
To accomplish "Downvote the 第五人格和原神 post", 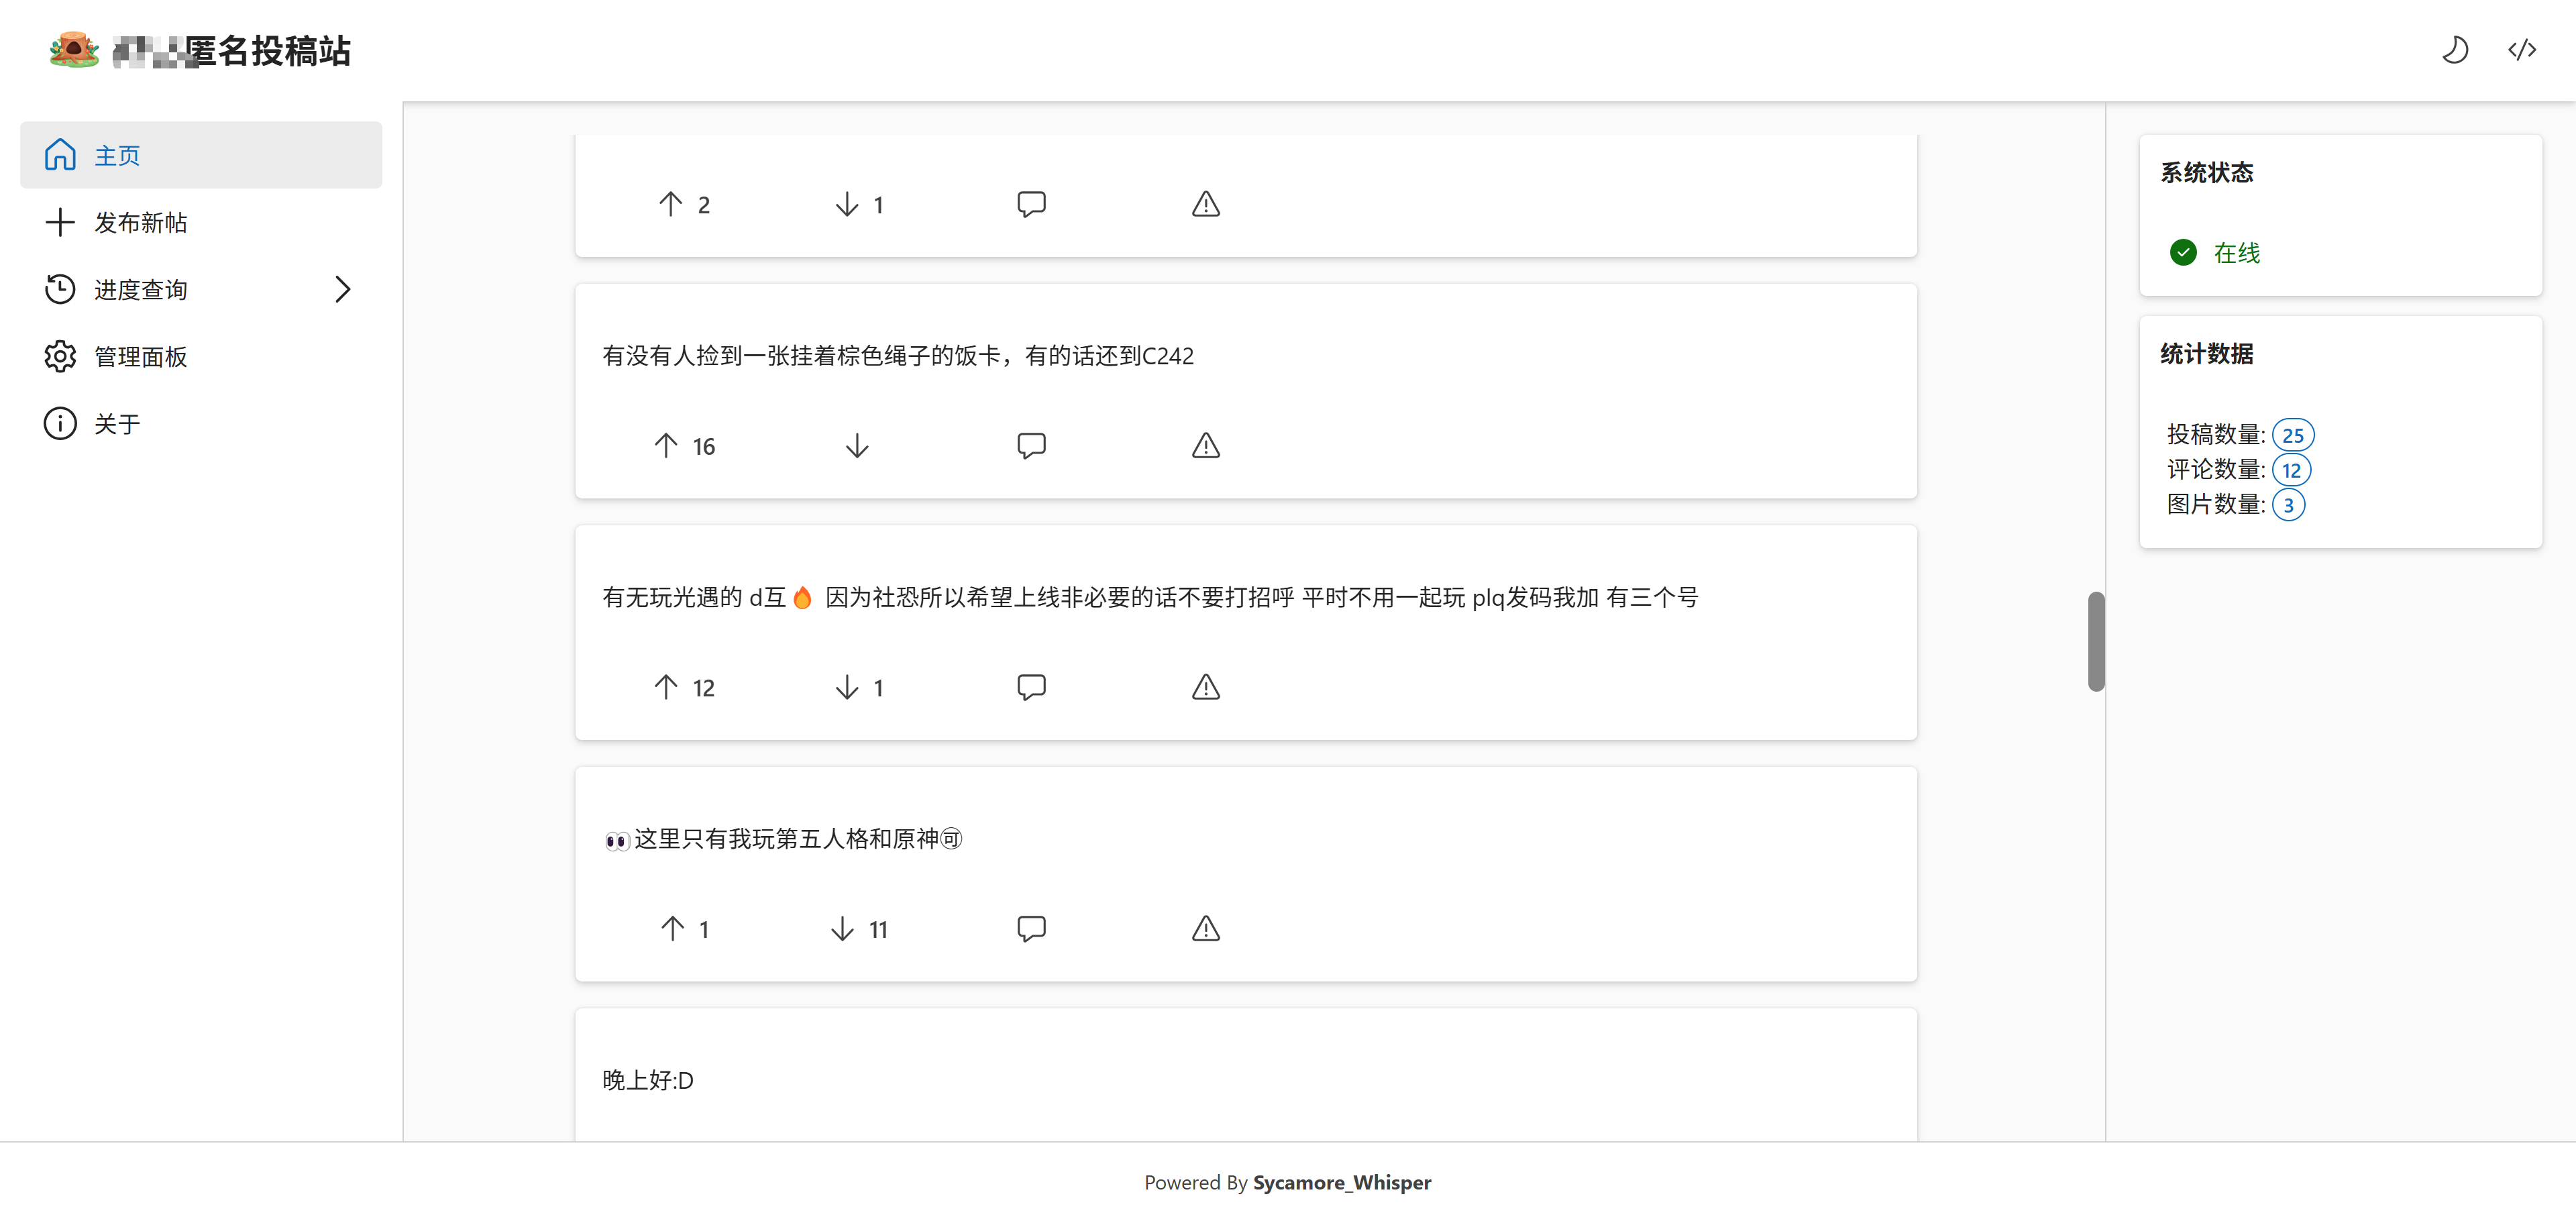I will point(843,929).
